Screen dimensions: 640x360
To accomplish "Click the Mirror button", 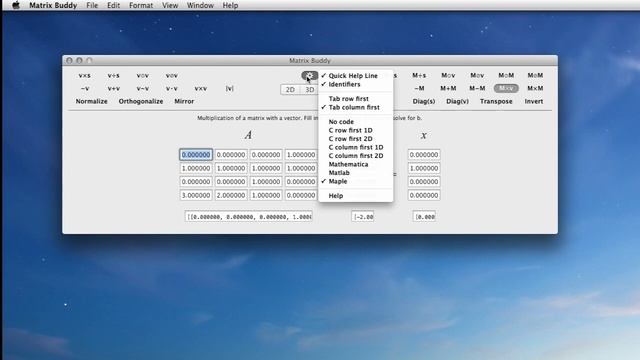I will pos(184,101).
